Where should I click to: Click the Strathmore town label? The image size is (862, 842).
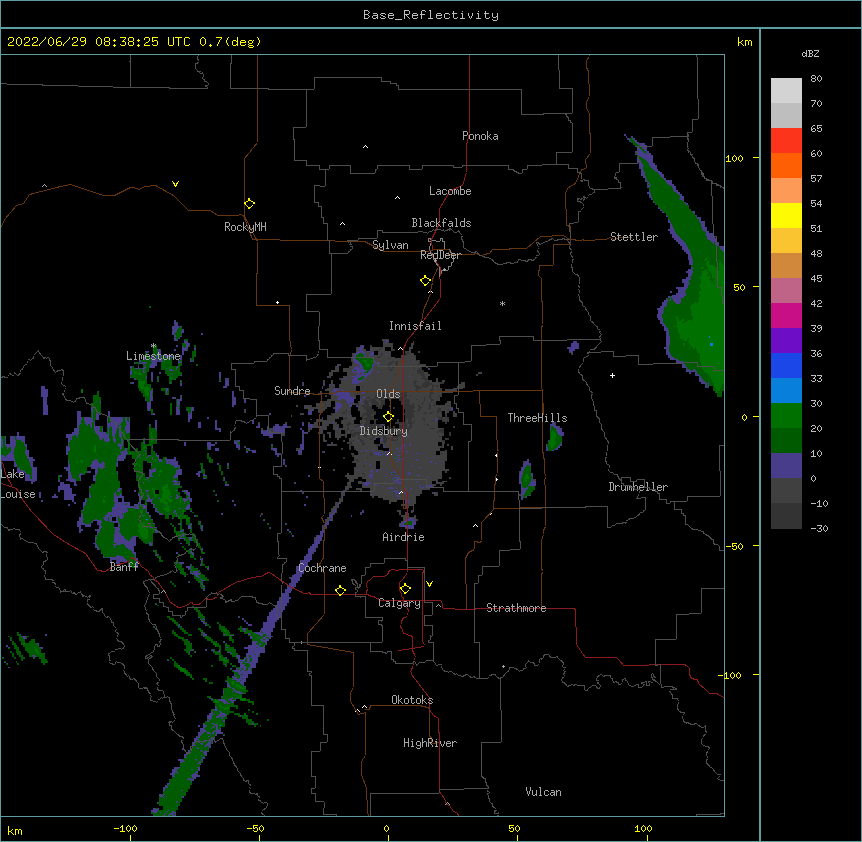click(x=516, y=608)
